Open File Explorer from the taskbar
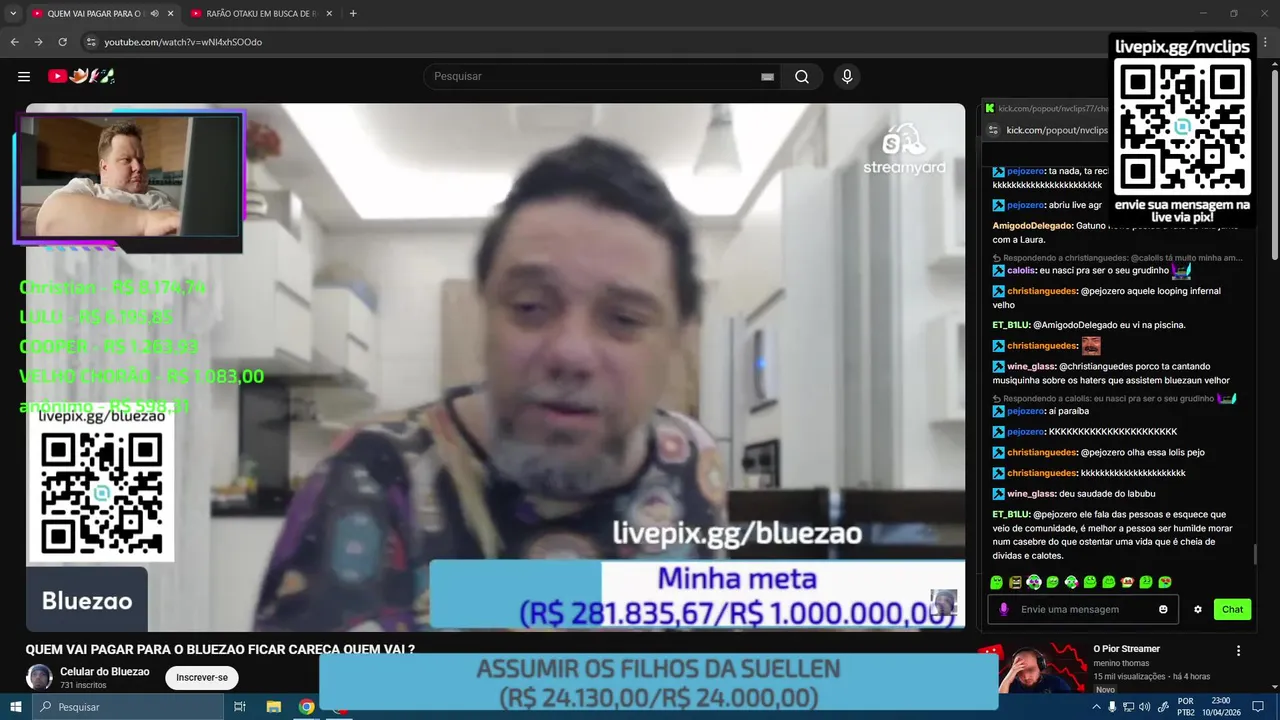Screen dimensions: 1280x720 click(x=273, y=707)
